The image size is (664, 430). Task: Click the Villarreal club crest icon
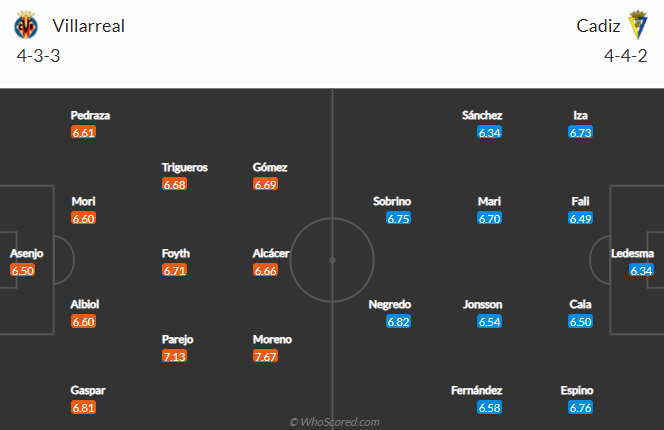pos(26,25)
